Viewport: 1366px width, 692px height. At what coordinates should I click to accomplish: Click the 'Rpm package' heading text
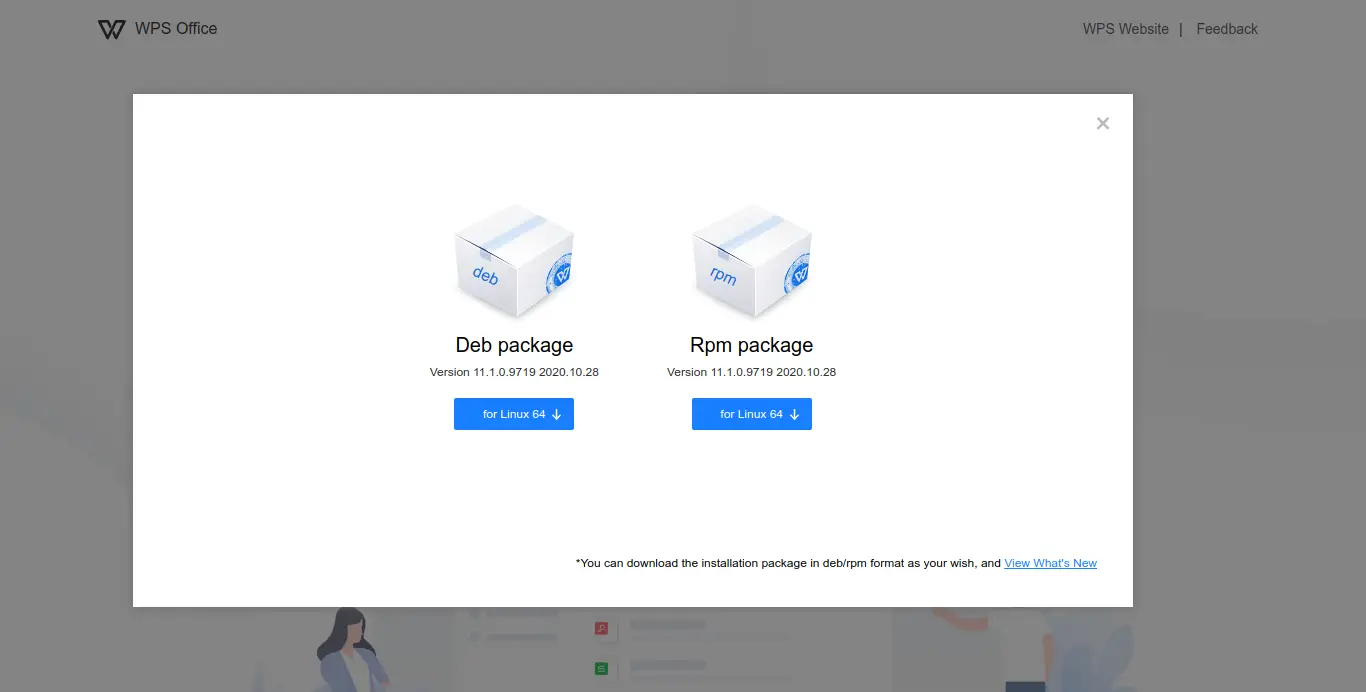[752, 345]
